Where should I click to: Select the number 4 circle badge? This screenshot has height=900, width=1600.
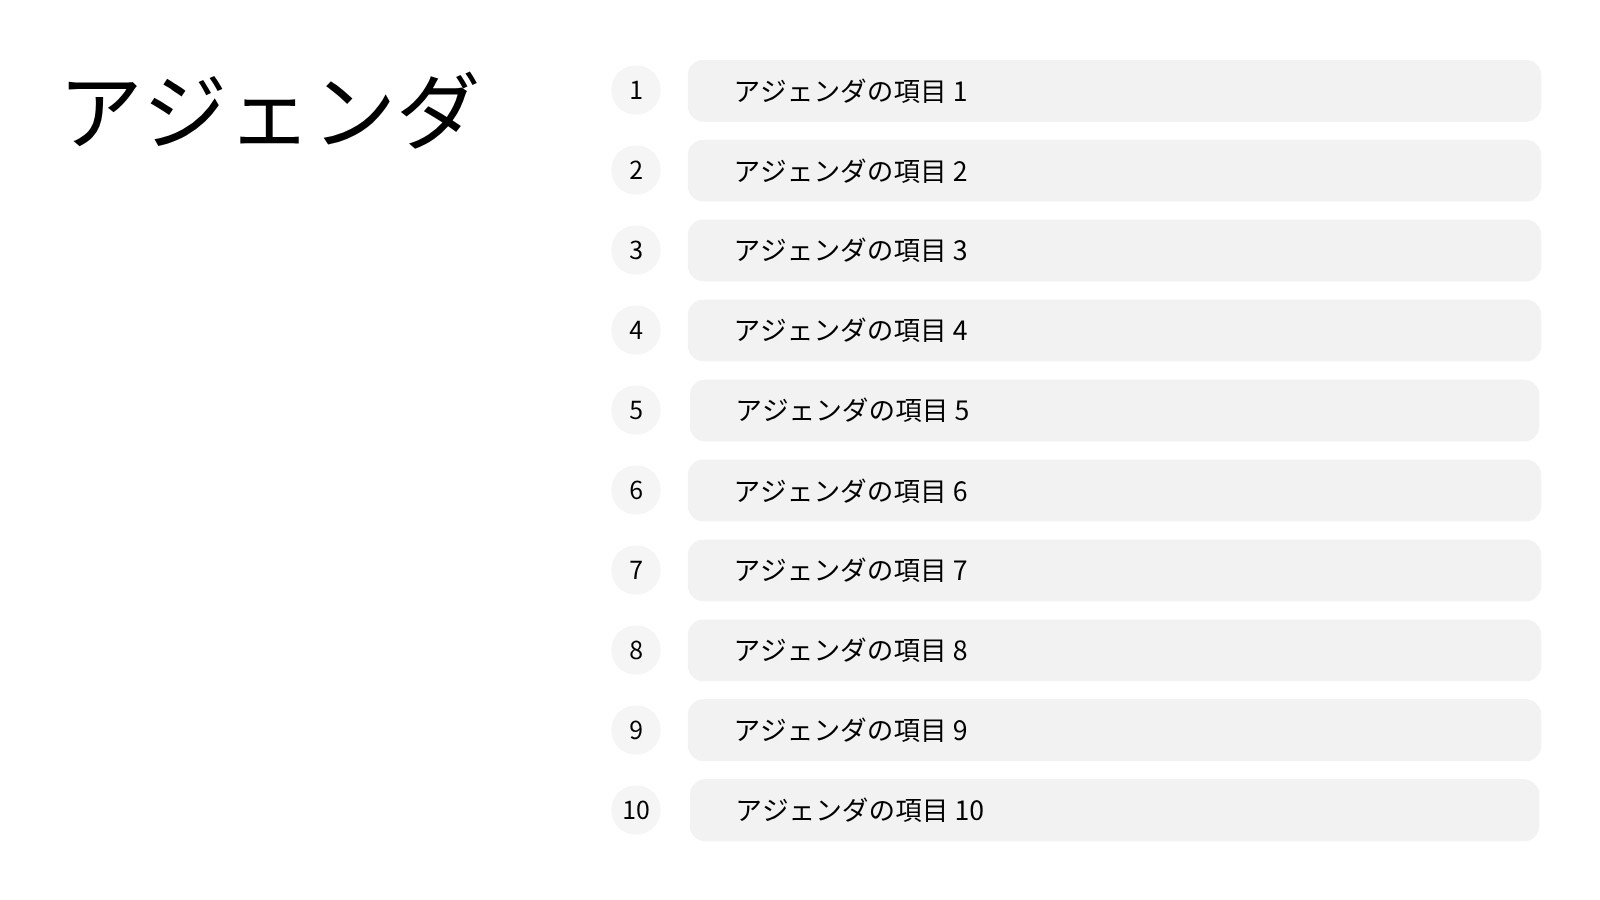(x=636, y=330)
